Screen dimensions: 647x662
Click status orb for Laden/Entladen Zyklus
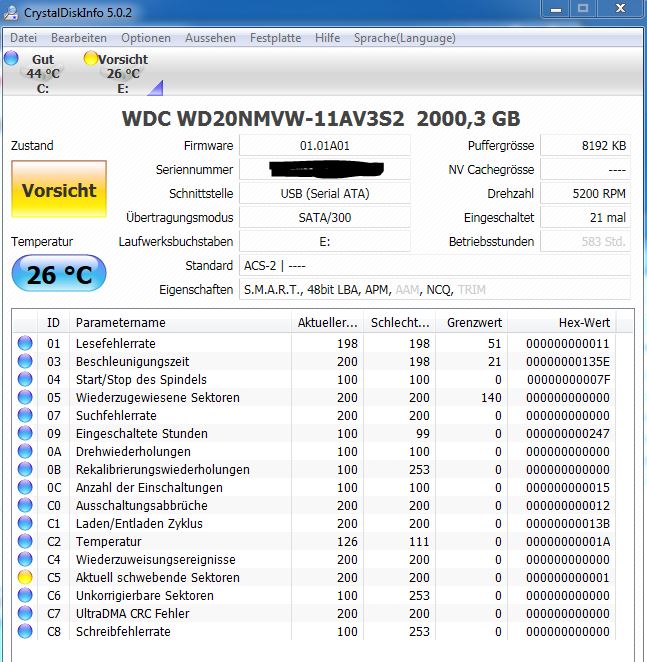25,523
